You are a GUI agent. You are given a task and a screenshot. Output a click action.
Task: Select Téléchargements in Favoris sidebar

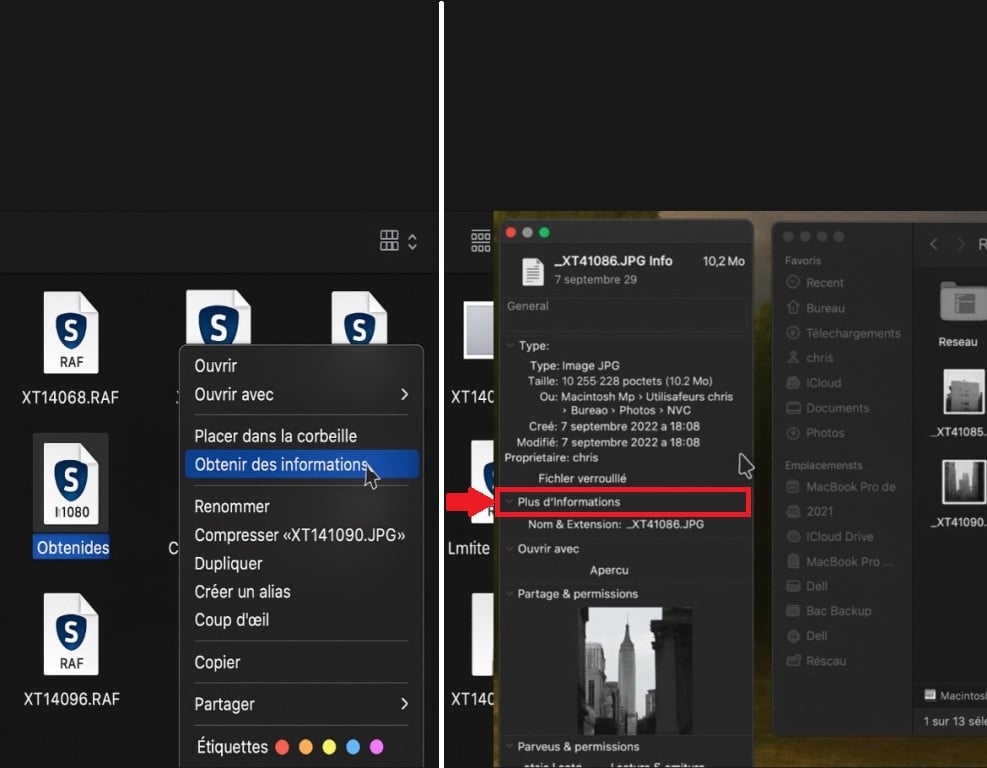tap(853, 333)
